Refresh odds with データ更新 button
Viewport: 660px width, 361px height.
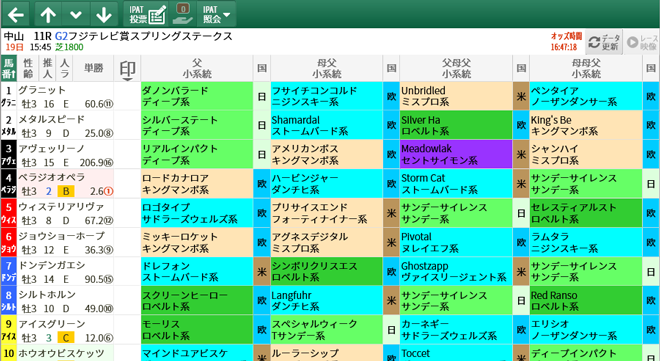tap(604, 42)
